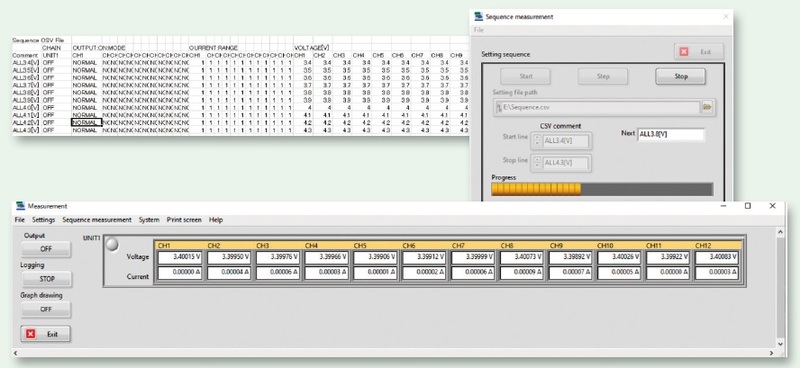The image size is (800, 368).
Task: Click the Next comment field showing ALL3.8[V]
Action: [670, 134]
